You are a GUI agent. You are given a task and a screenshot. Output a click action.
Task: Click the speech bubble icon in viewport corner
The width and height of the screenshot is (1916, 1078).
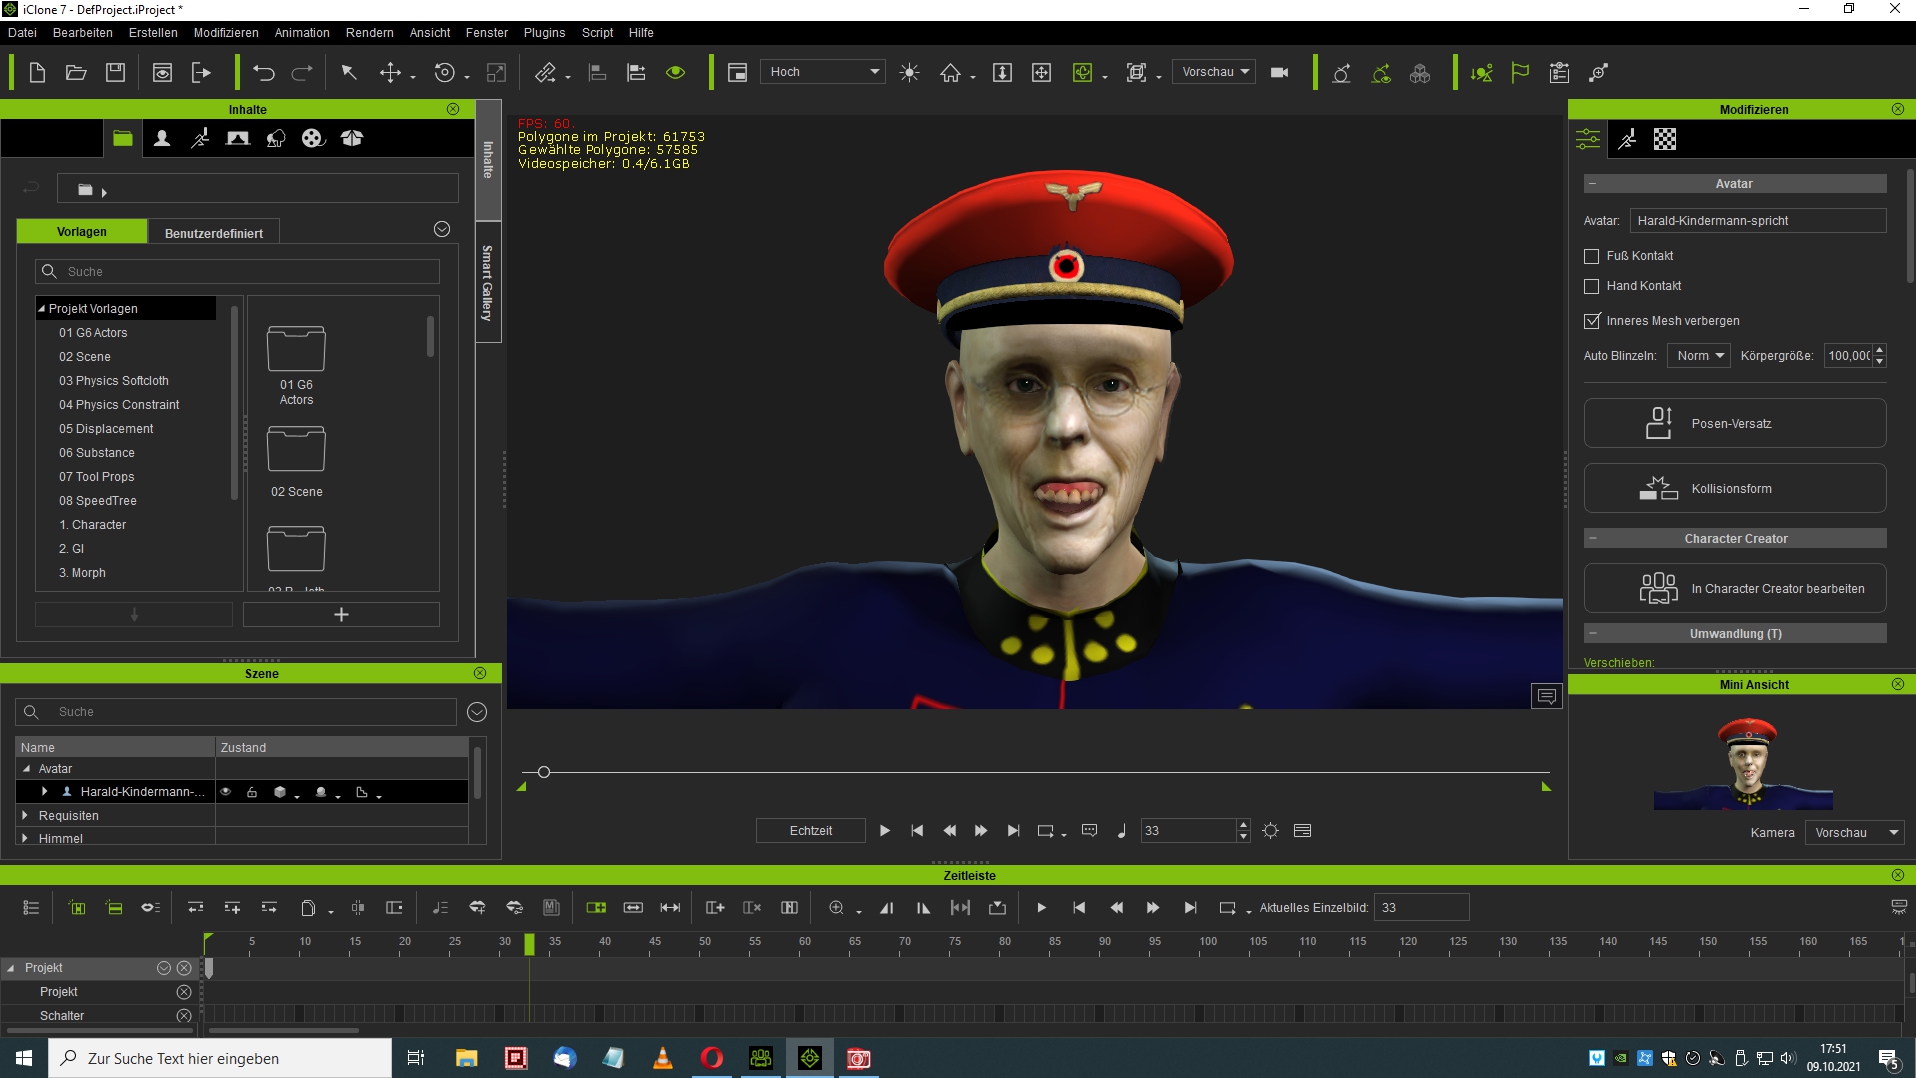pos(1546,696)
